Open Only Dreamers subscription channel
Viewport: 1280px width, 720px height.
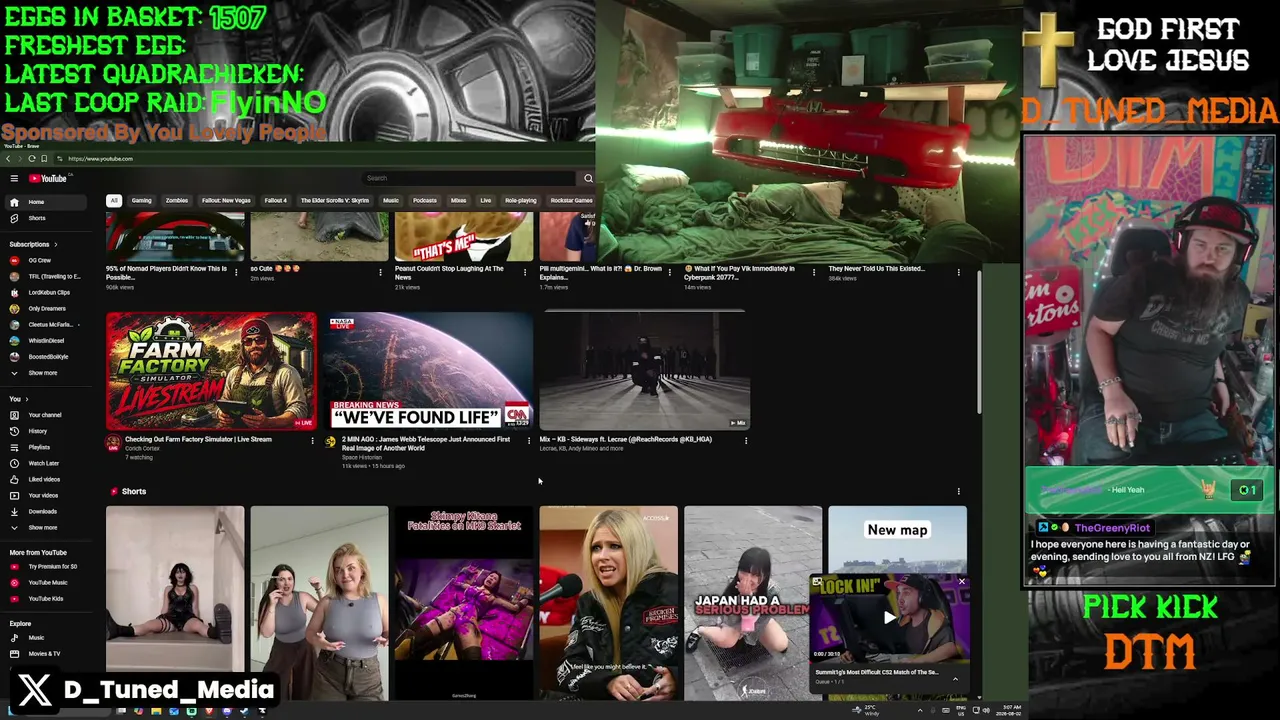point(47,308)
